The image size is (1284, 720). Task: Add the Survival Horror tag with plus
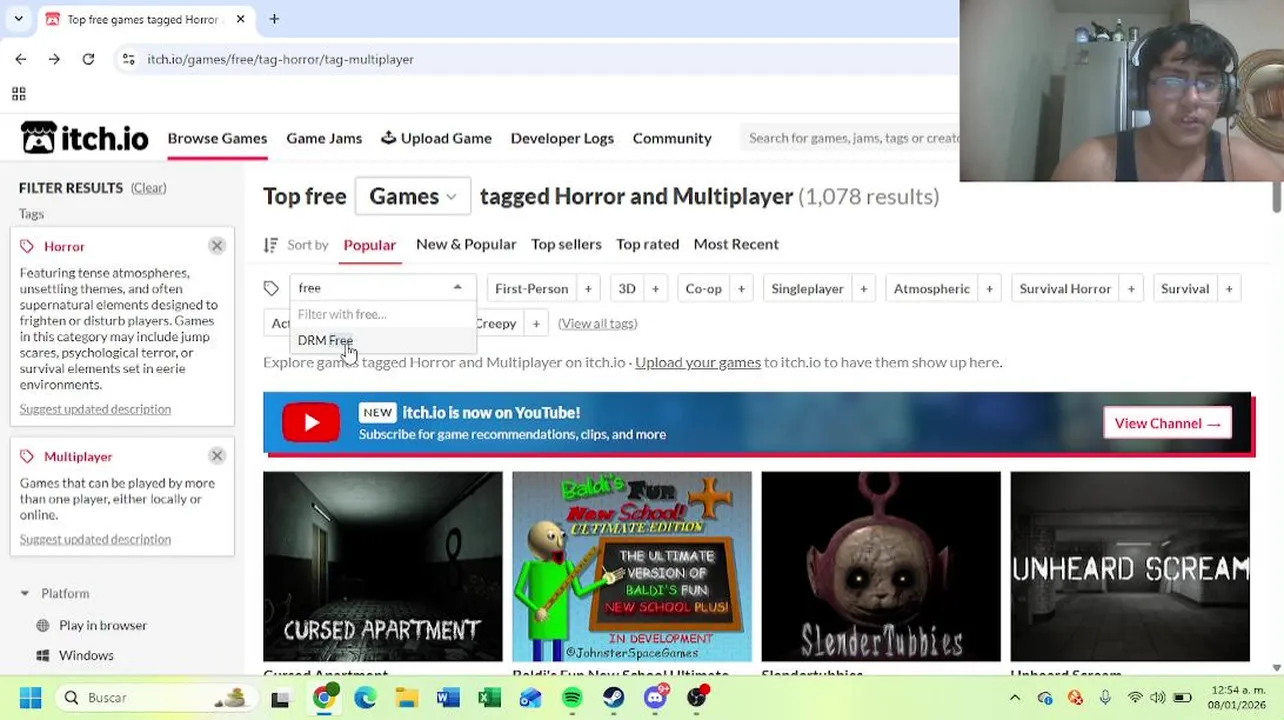(x=1131, y=289)
